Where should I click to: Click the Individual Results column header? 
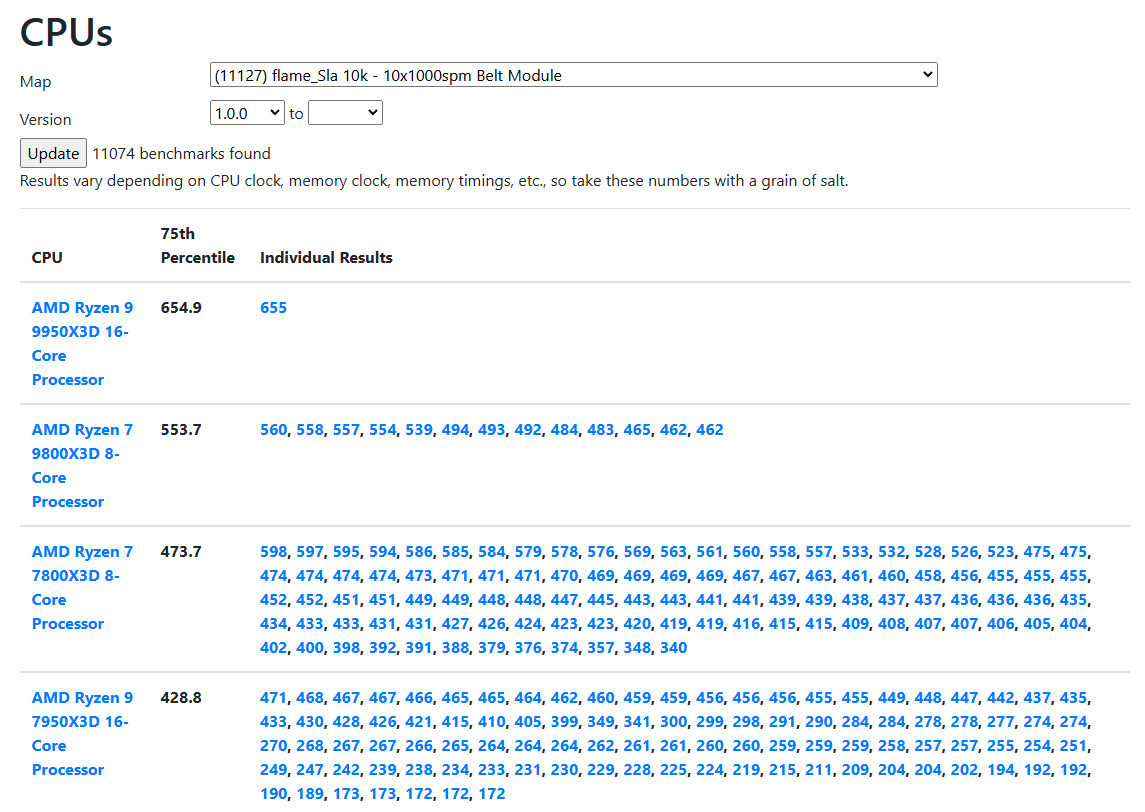pyautogui.click(x=326, y=258)
